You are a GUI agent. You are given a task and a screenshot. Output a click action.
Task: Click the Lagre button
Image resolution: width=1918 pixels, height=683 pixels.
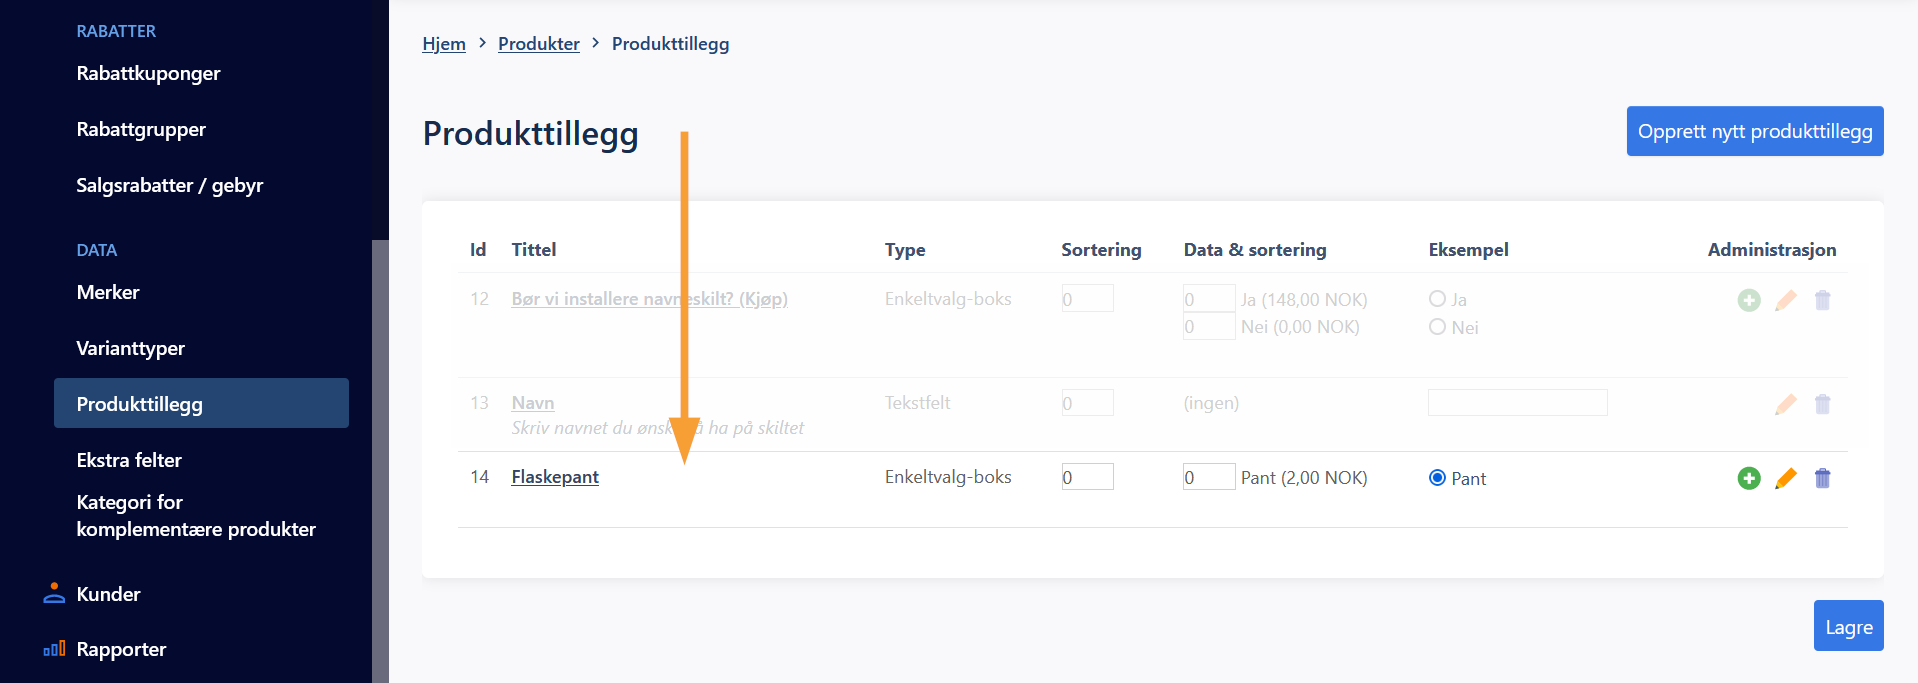click(1848, 626)
